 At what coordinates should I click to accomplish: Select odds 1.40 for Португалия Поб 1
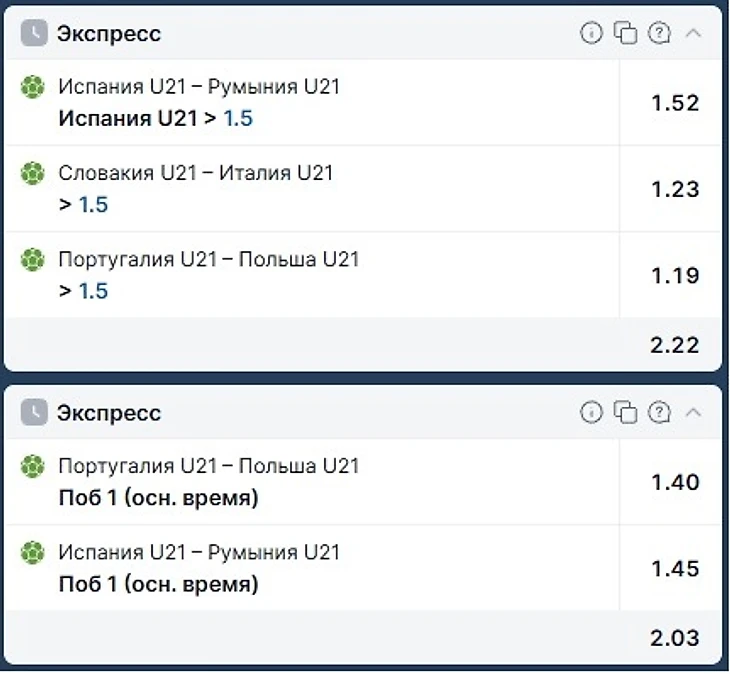(x=675, y=482)
